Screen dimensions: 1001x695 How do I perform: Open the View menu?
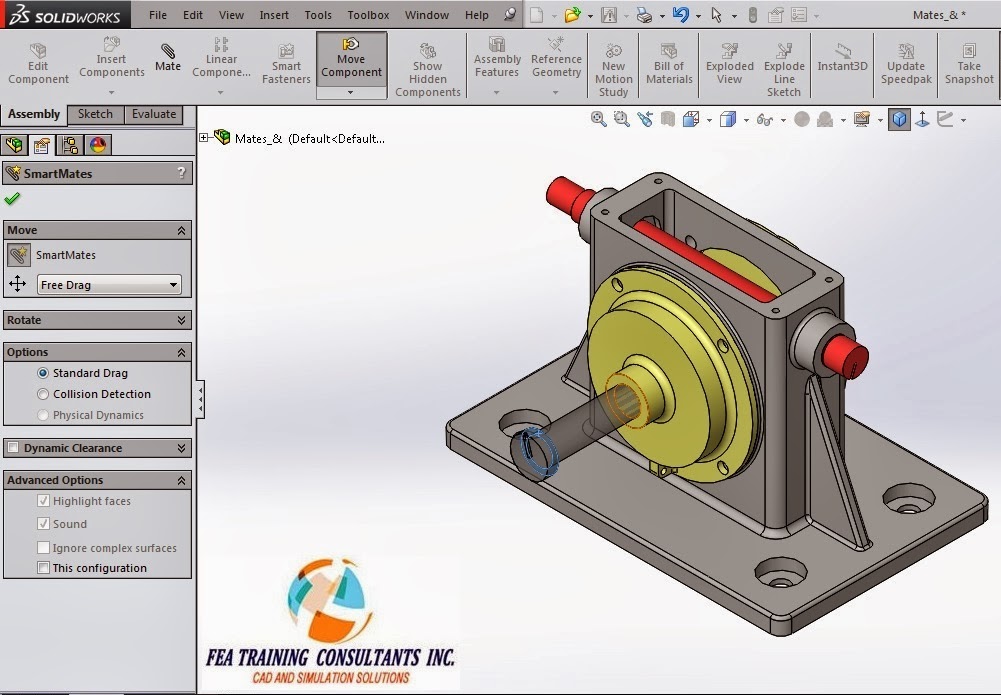tap(231, 15)
